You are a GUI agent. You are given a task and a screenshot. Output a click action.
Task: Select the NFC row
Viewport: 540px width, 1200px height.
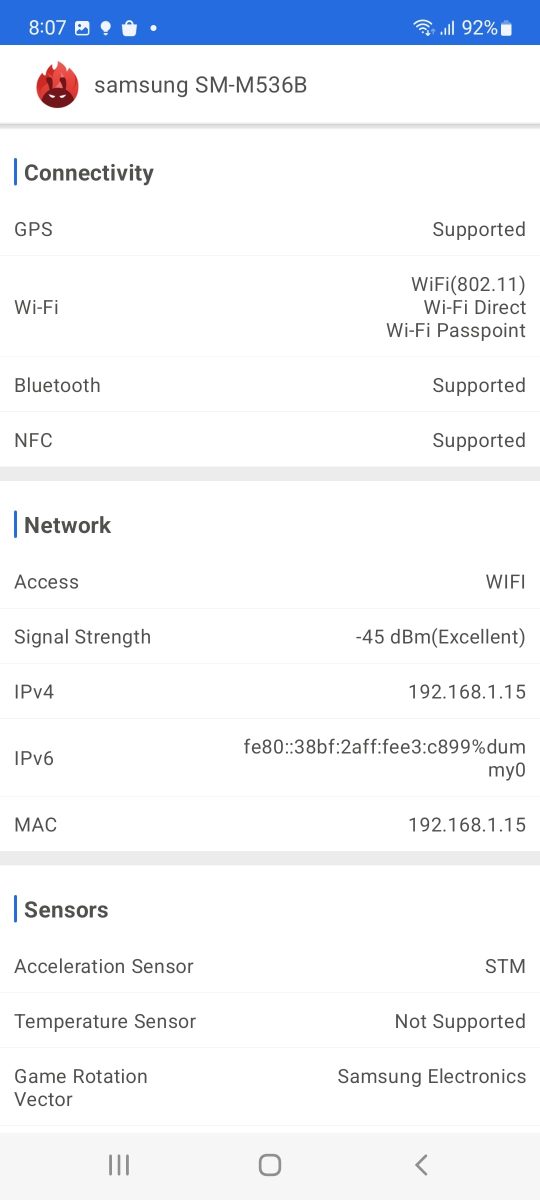tap(270, 440)
